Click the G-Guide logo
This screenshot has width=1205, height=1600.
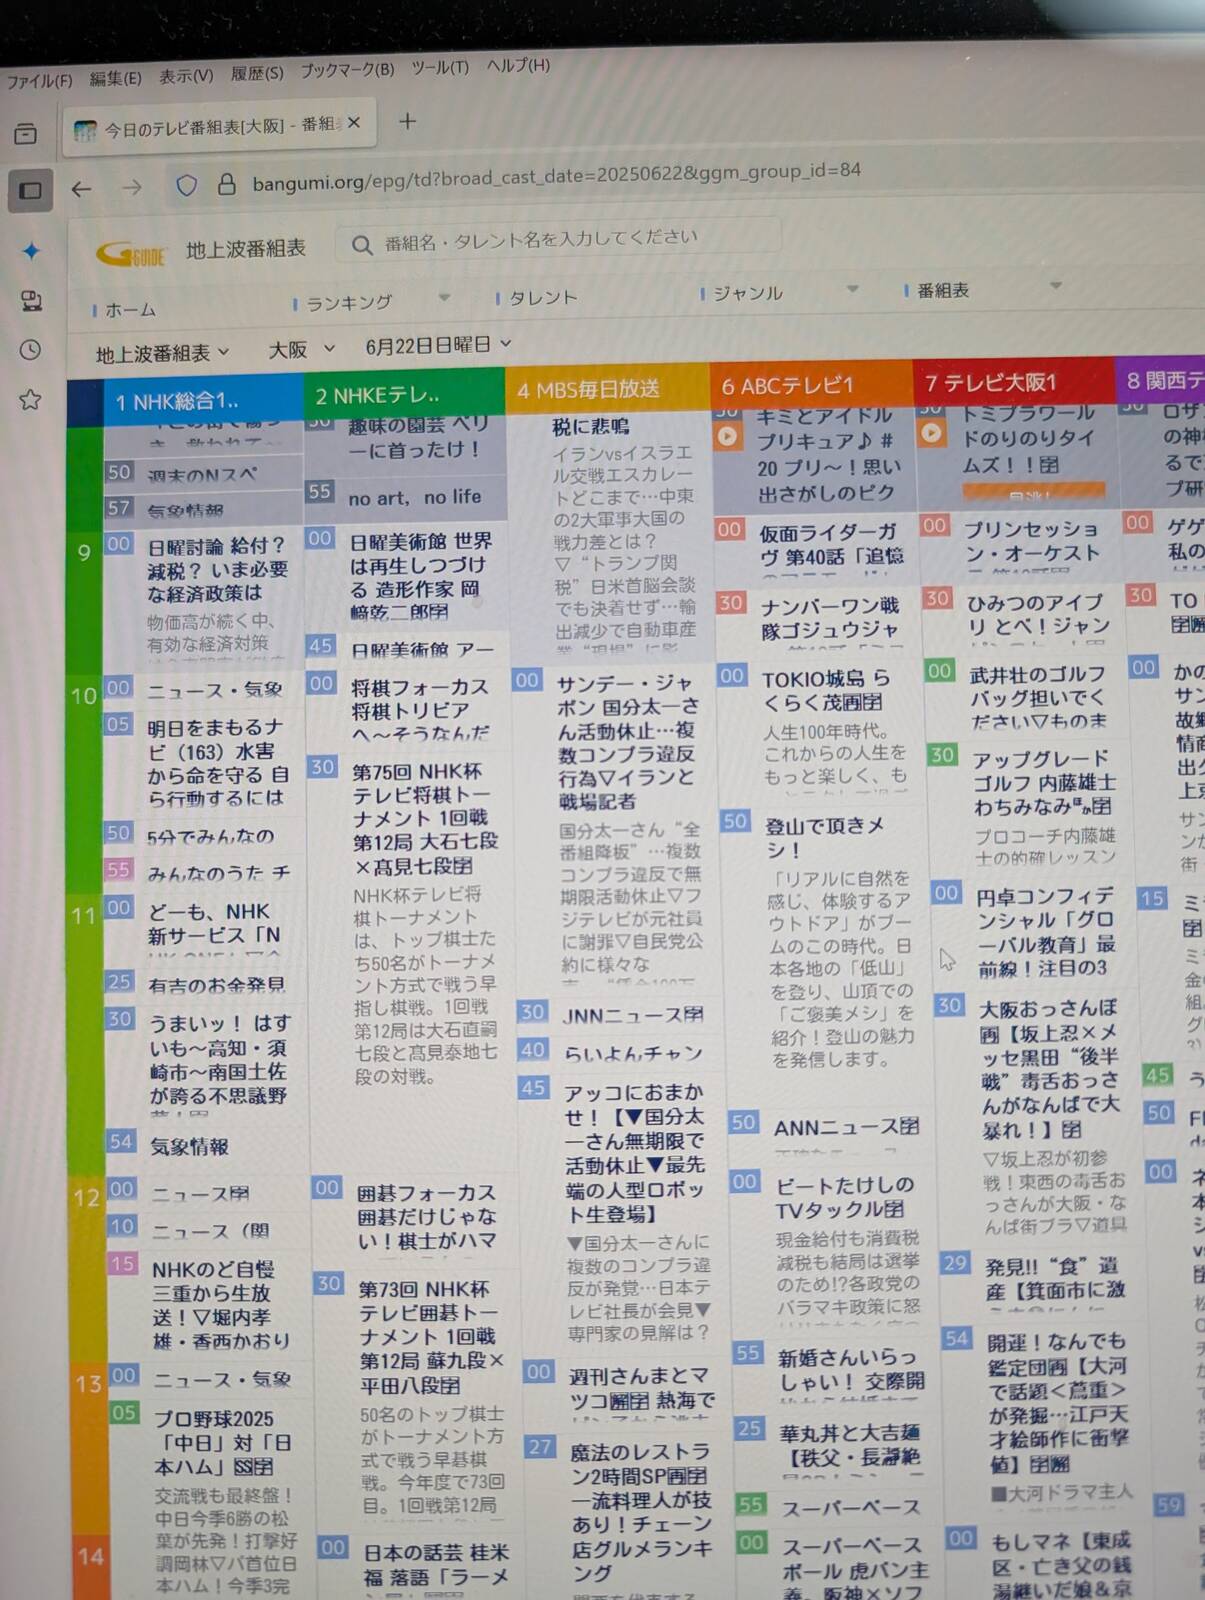tap(131, 254)
